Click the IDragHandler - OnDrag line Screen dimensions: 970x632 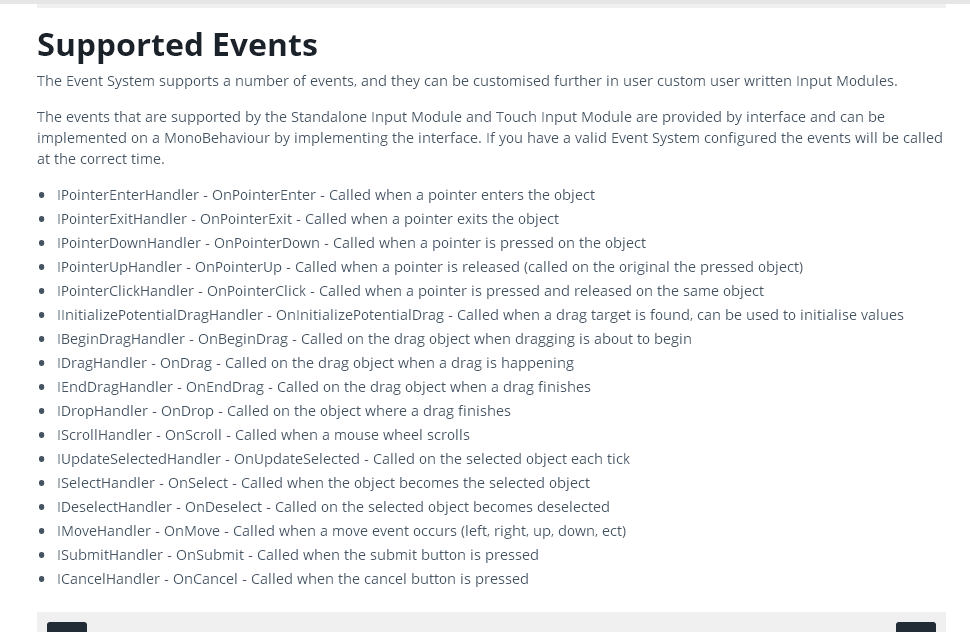[x=315, y=363]
